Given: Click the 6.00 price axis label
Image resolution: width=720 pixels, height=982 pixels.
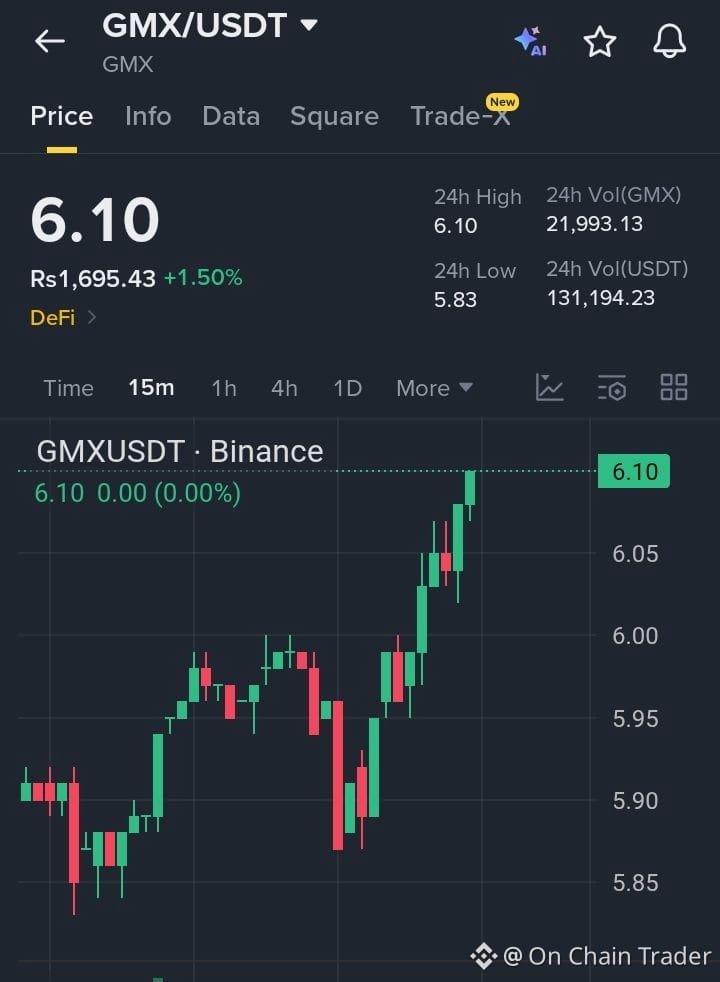Looking at the screenshot, I should 635,636.
